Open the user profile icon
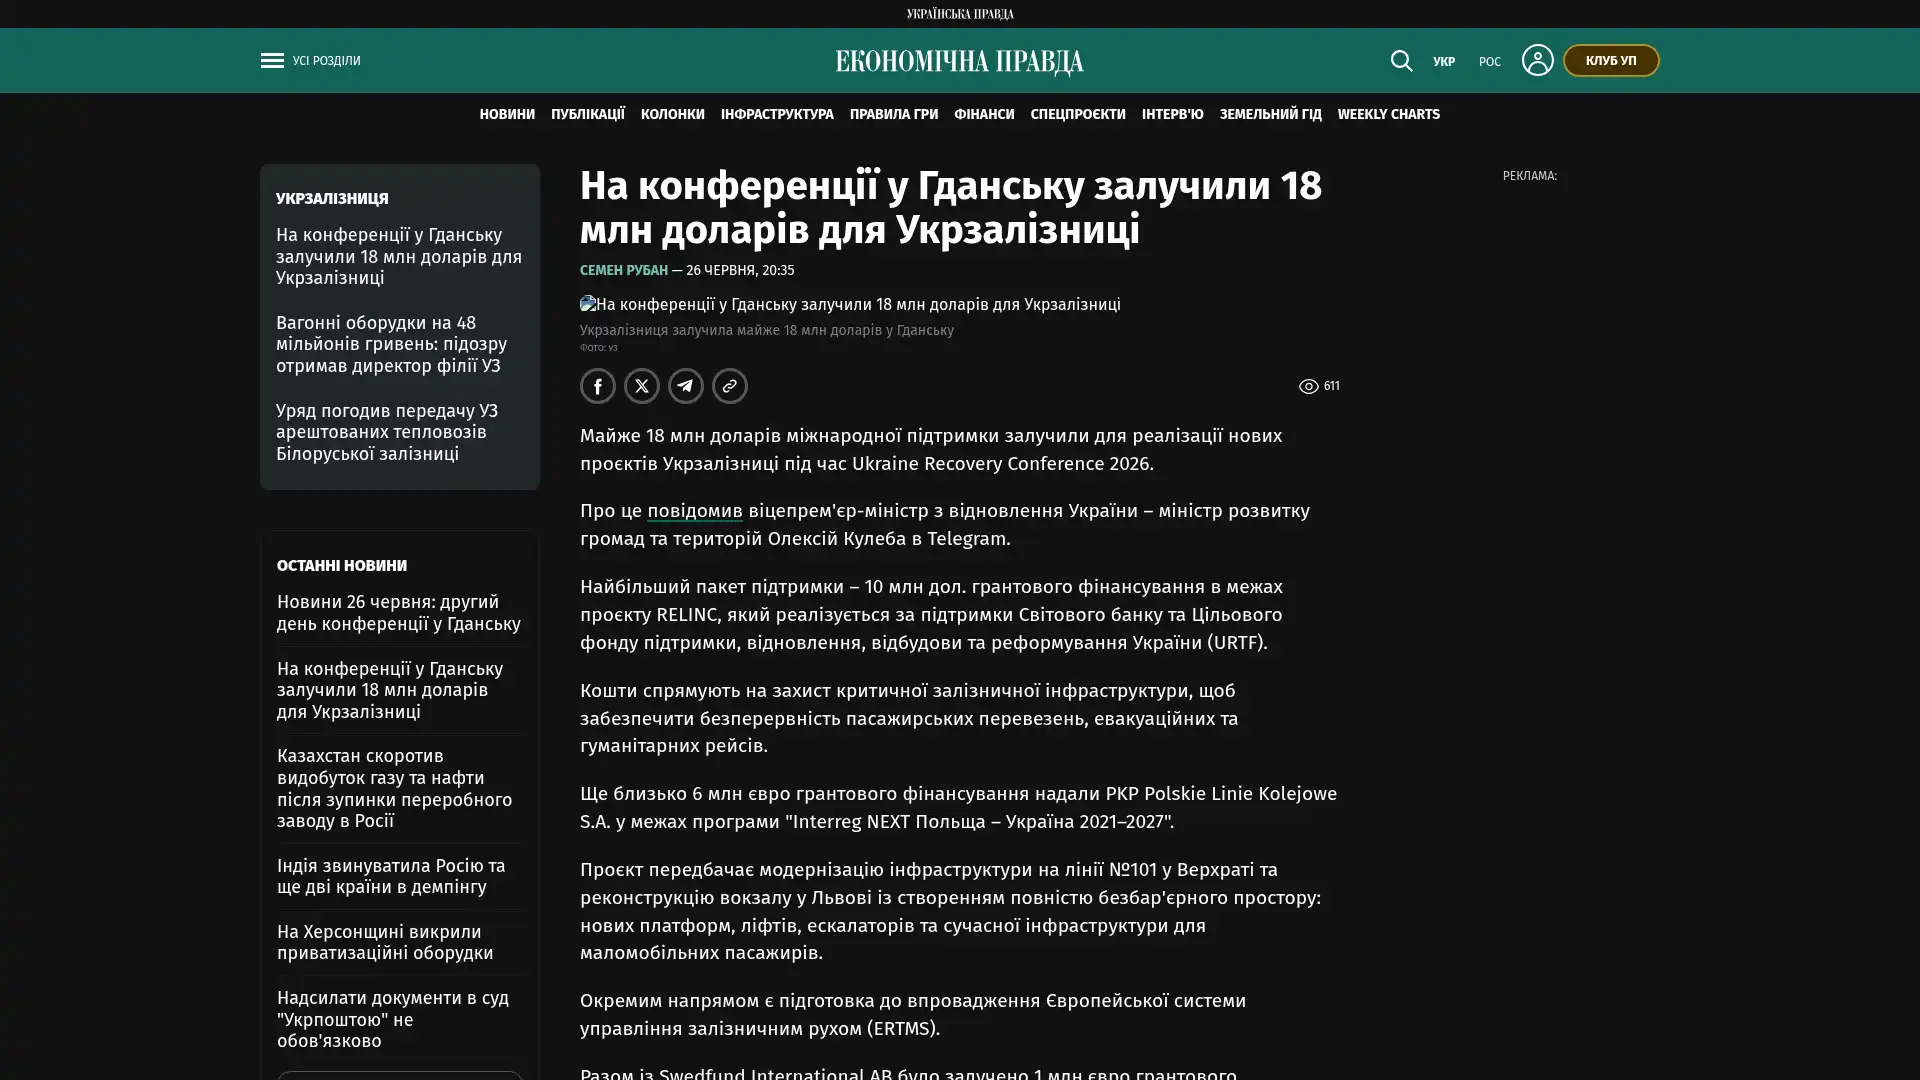The height and width of the screenshot is (1080, 1920). (1537, 60)
